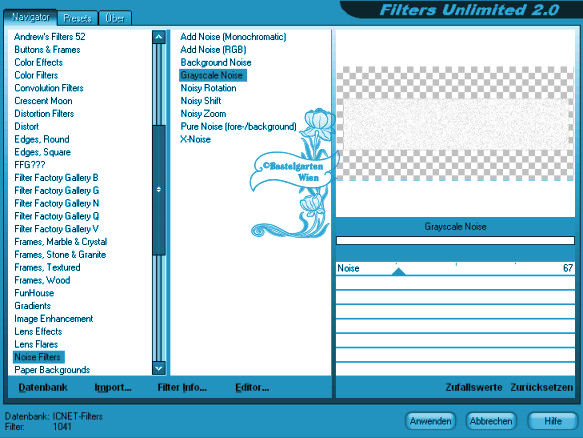
Task: Choose the Lens Flares category
Action: point(36,344)
